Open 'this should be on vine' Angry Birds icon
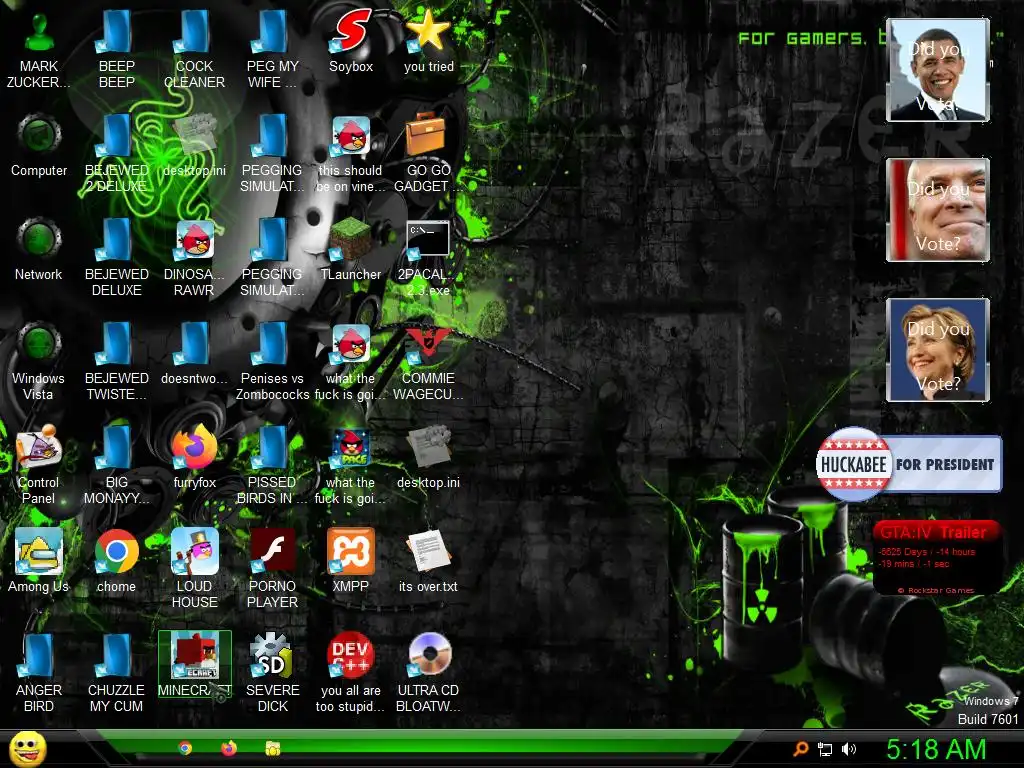 pyautogui.click(x=351, y=153)
